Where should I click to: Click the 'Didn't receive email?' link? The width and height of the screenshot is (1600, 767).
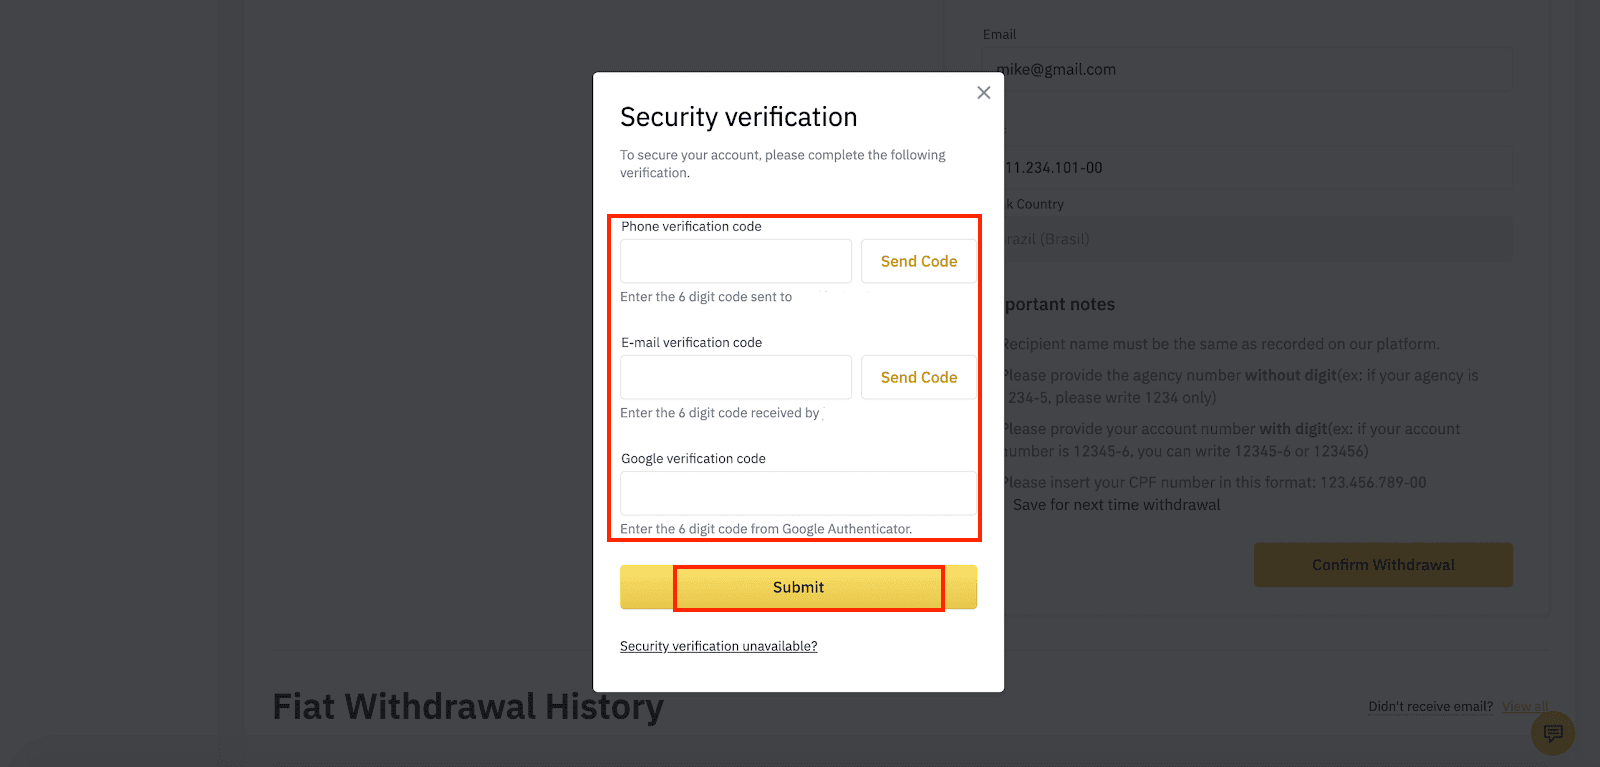tap(1430, 706)
